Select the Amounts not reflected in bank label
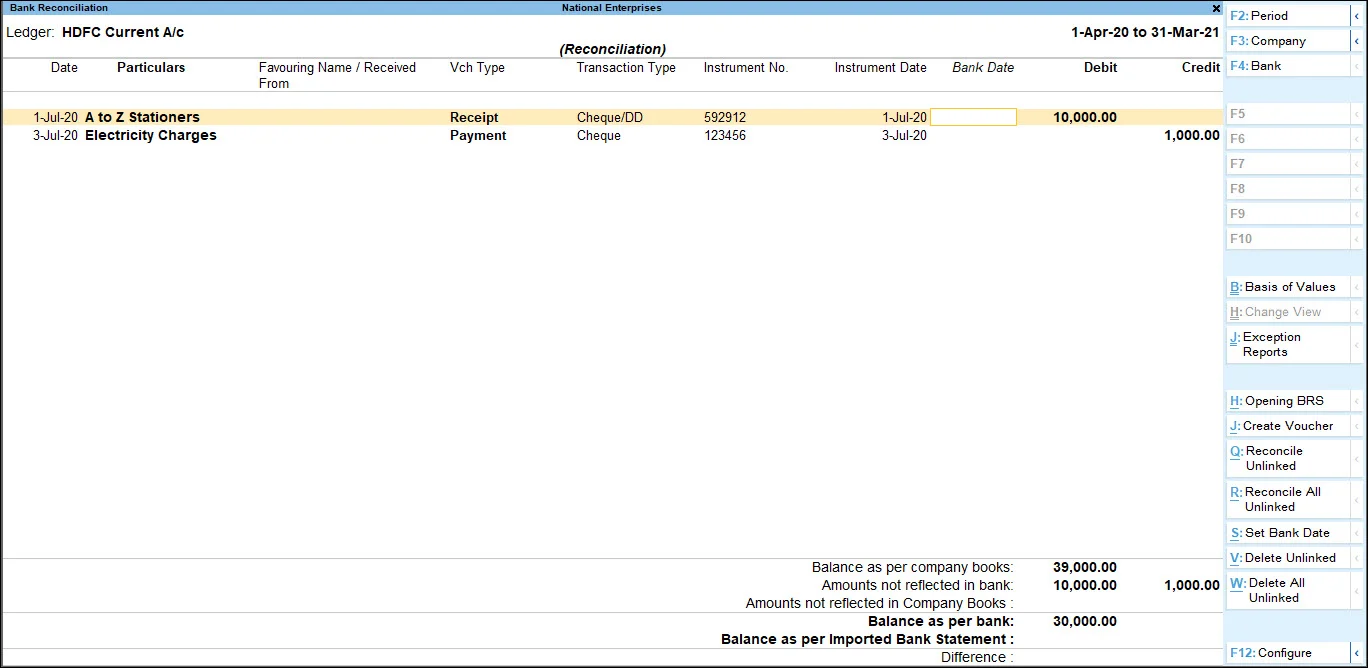 (917, 585)
